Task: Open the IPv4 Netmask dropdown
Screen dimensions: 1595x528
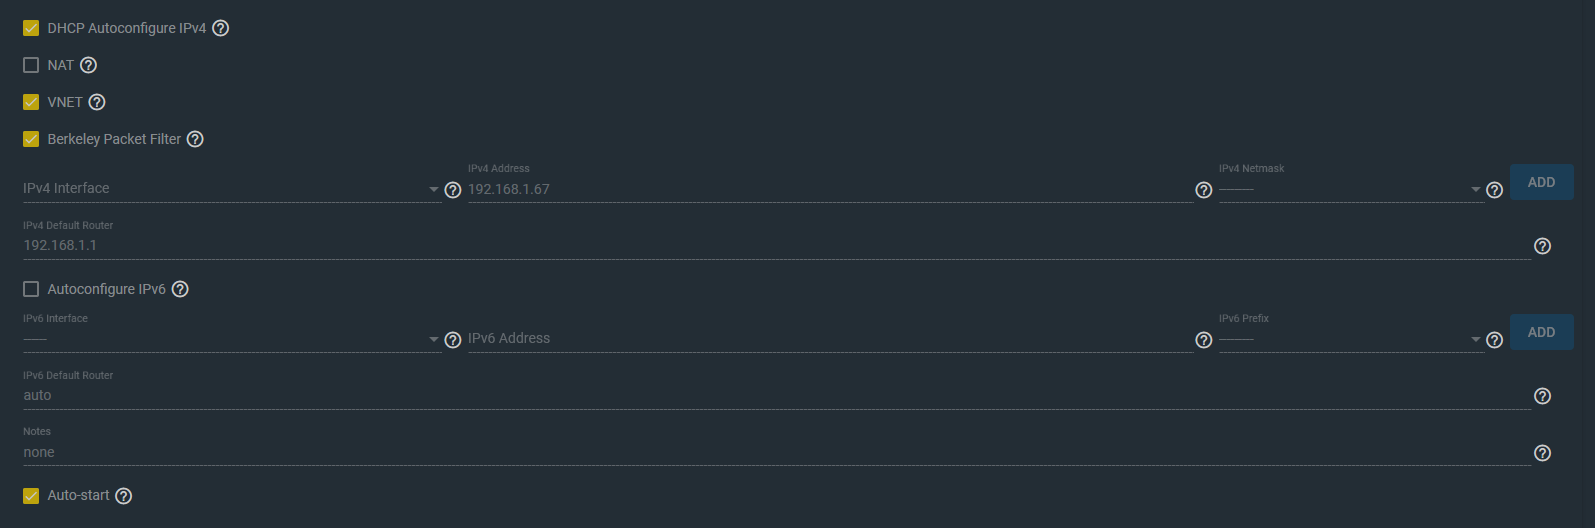Action: coord(1350,189)
